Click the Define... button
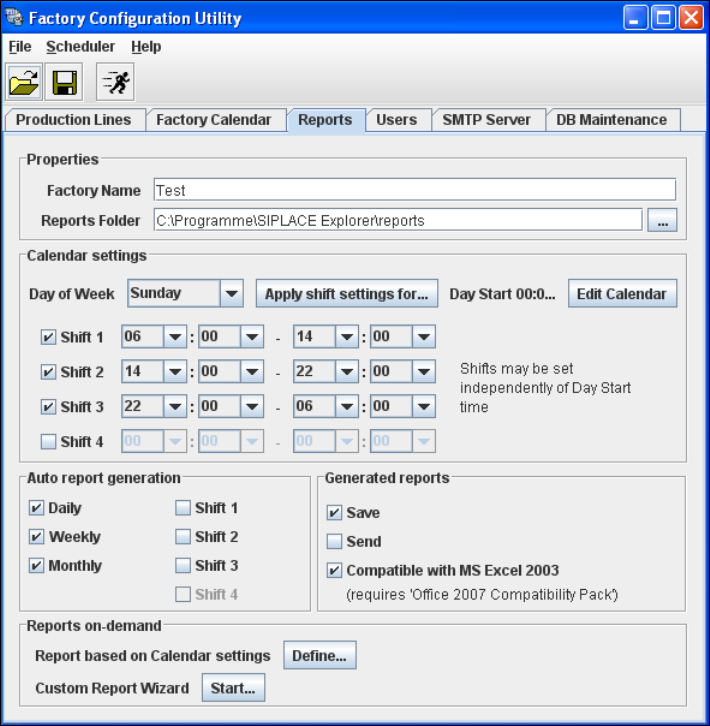The width and height of the screenshot is (710, 726). click(x=320, y=655)
